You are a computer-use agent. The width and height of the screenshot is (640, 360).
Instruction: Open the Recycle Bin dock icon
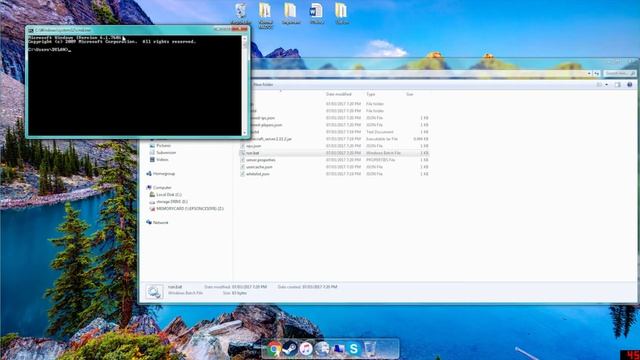(370, 349)
